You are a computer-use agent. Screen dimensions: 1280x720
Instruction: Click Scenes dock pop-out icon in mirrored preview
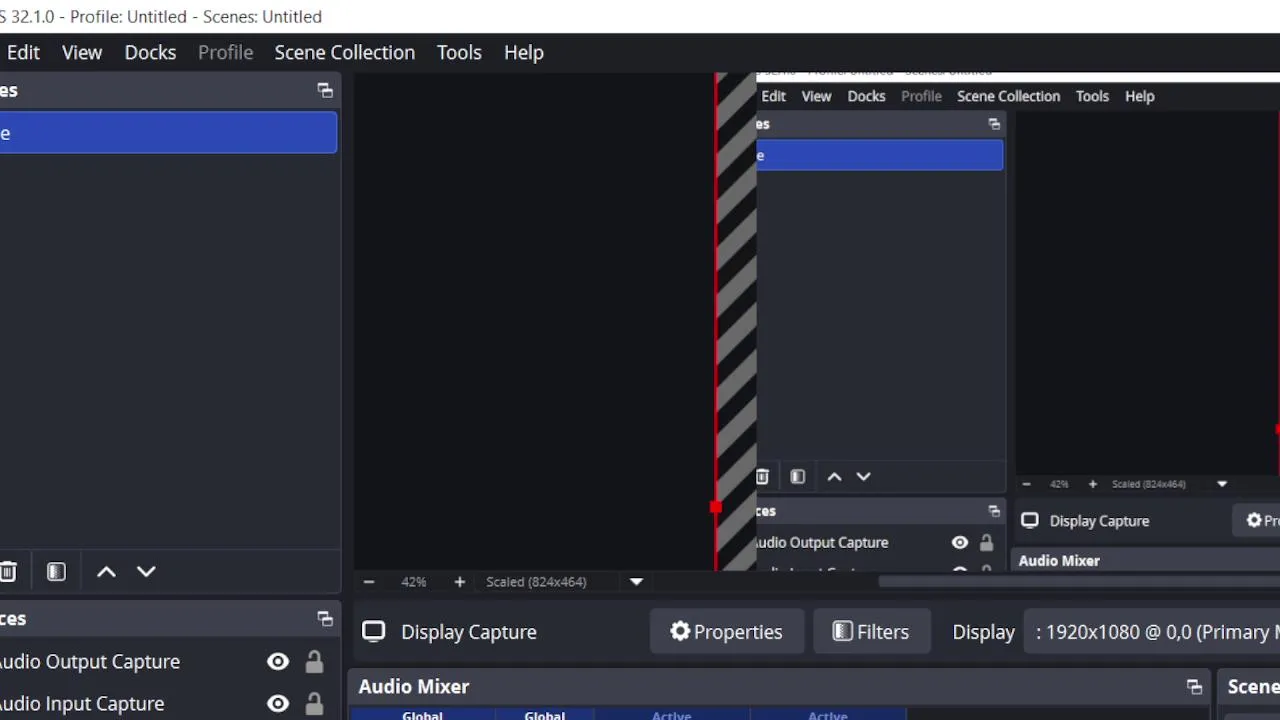[994, 124]
